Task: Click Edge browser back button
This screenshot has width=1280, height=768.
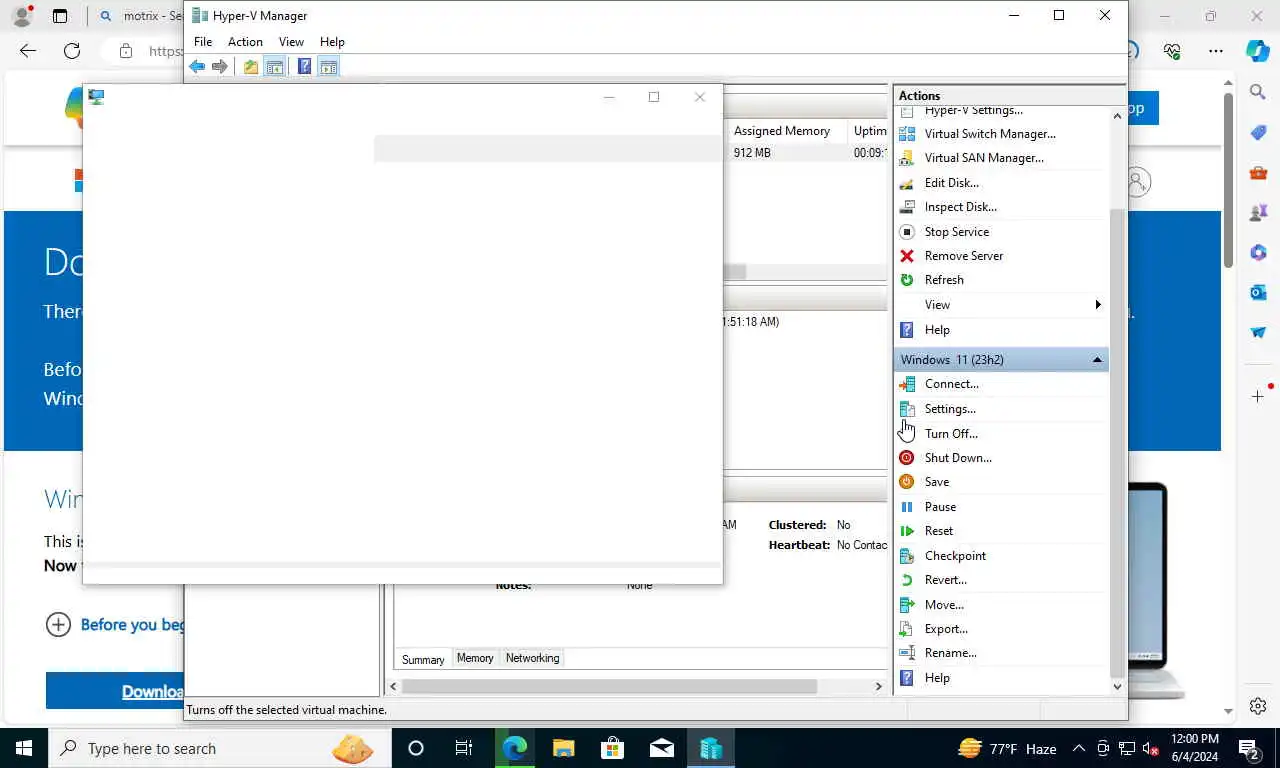Action: [x=27, y=51]
